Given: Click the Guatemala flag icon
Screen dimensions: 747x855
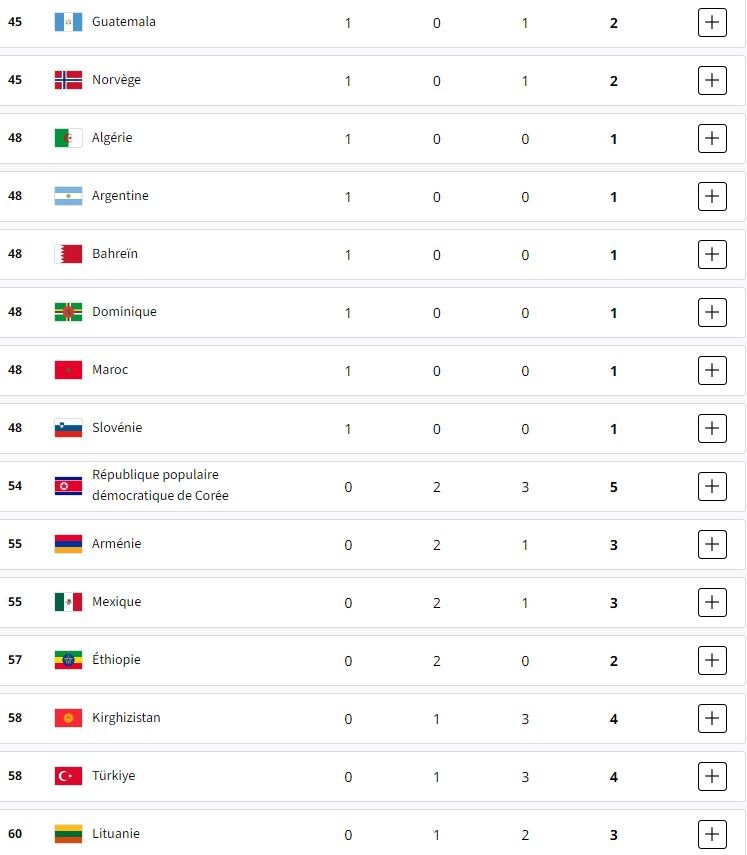Looking at the screenshot, I should point(68,22).
